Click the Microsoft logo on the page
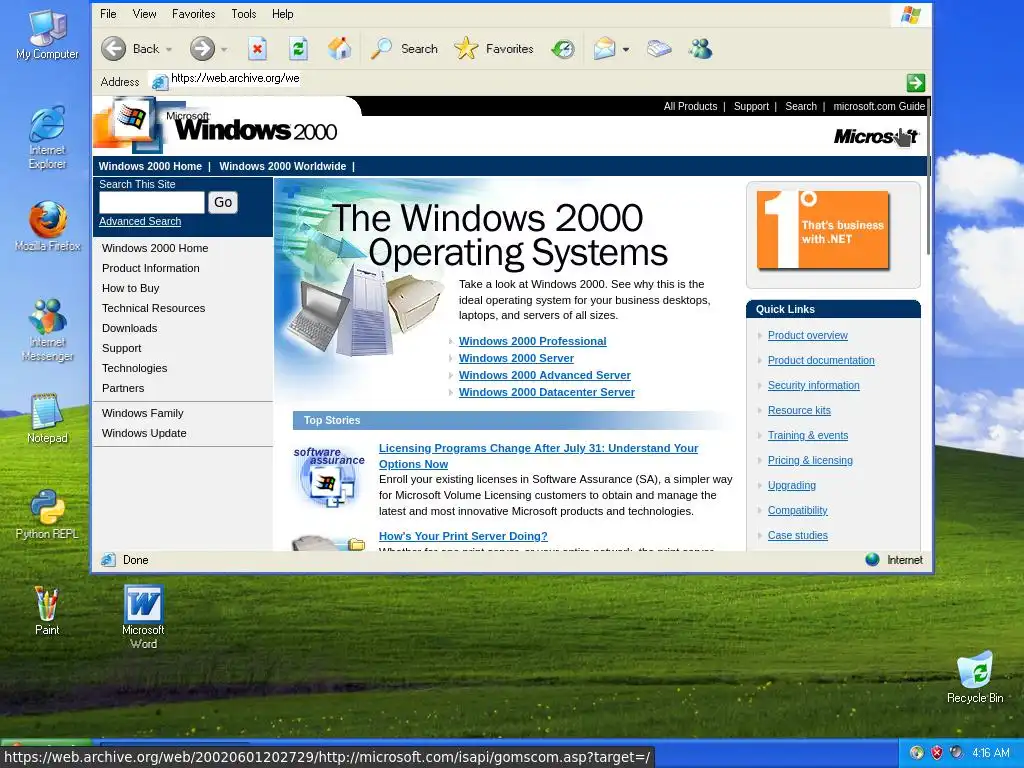1024x768 pixels. (876, 136)
